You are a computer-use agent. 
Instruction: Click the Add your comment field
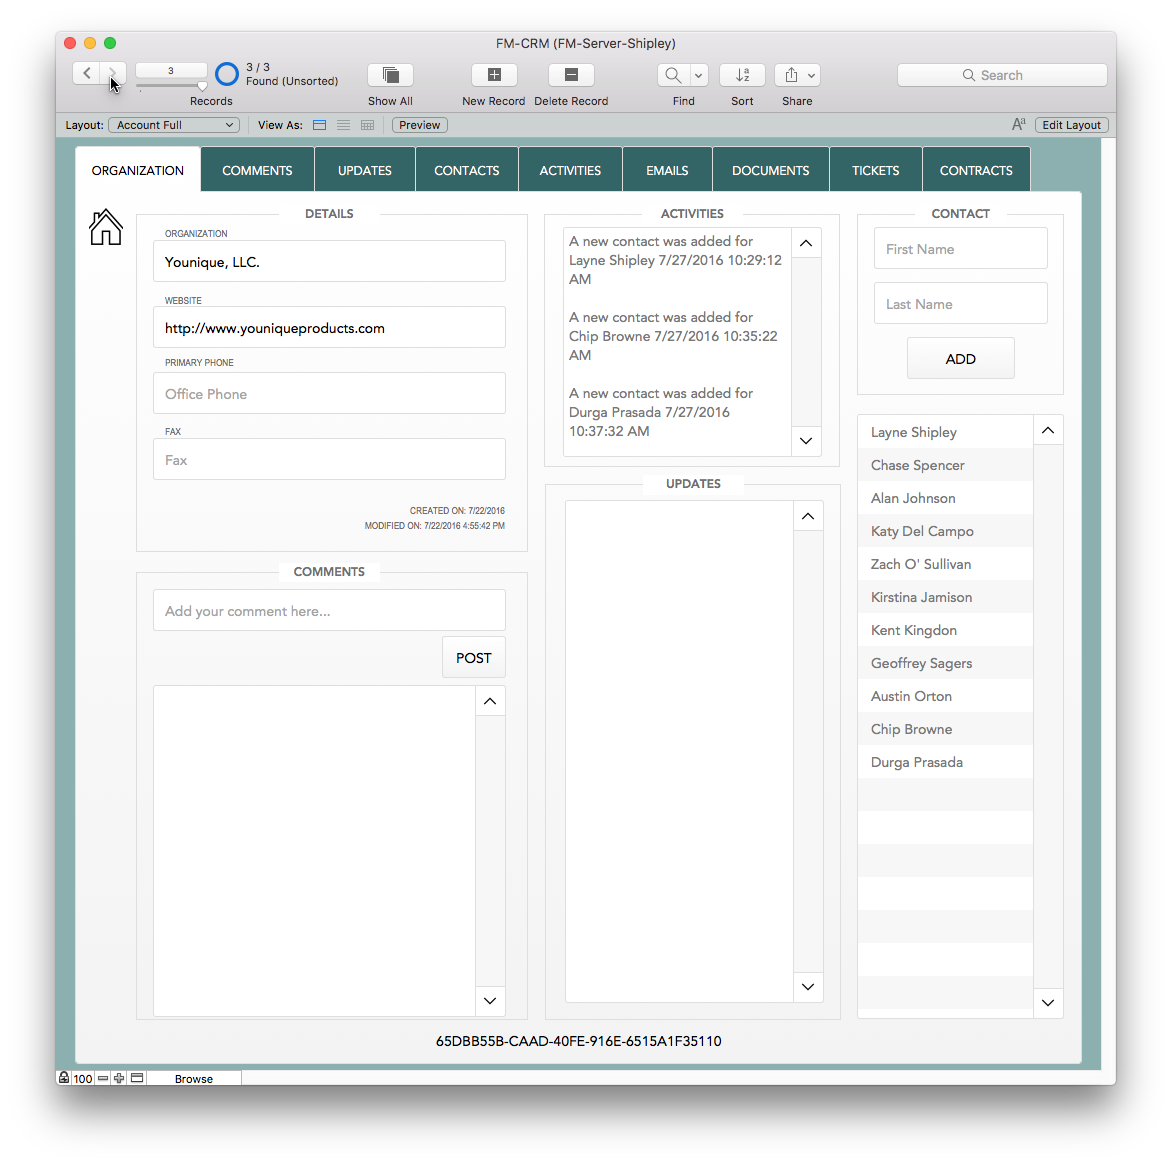click(x=329, y=611)
